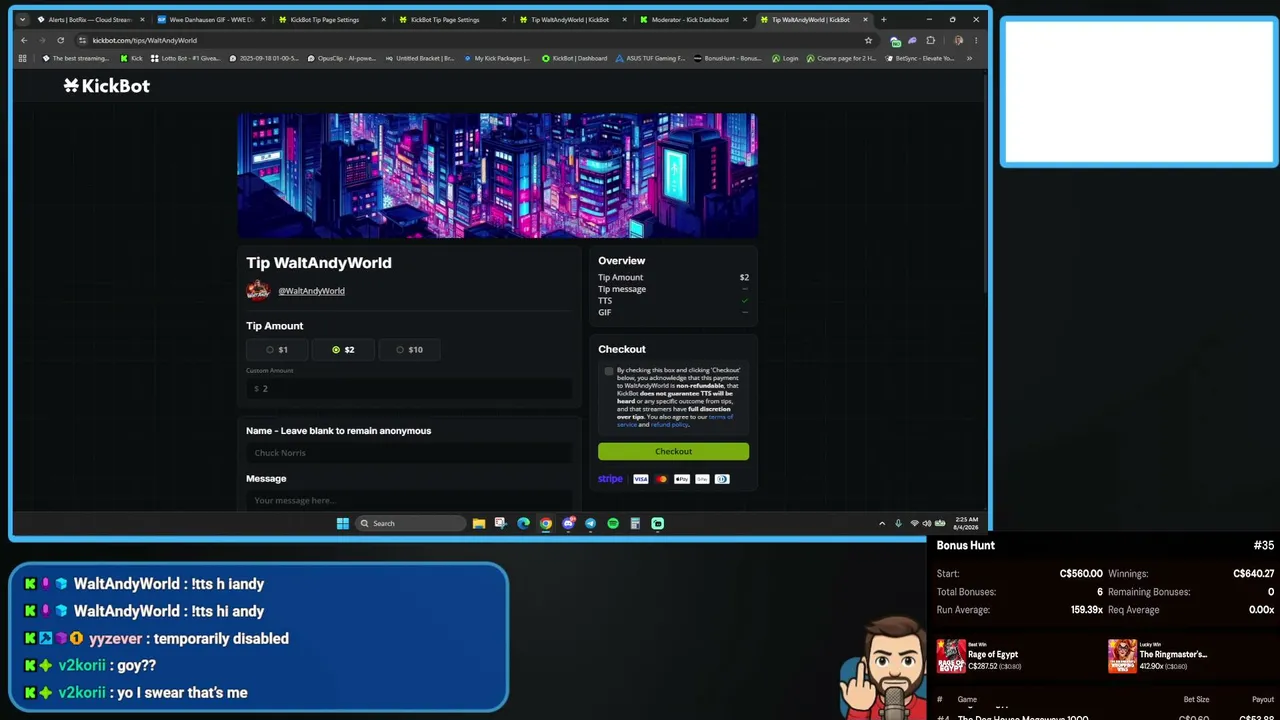Open the Calculator app on the taskbar
The image size is (1280, 720).
(x=635, y=523)
